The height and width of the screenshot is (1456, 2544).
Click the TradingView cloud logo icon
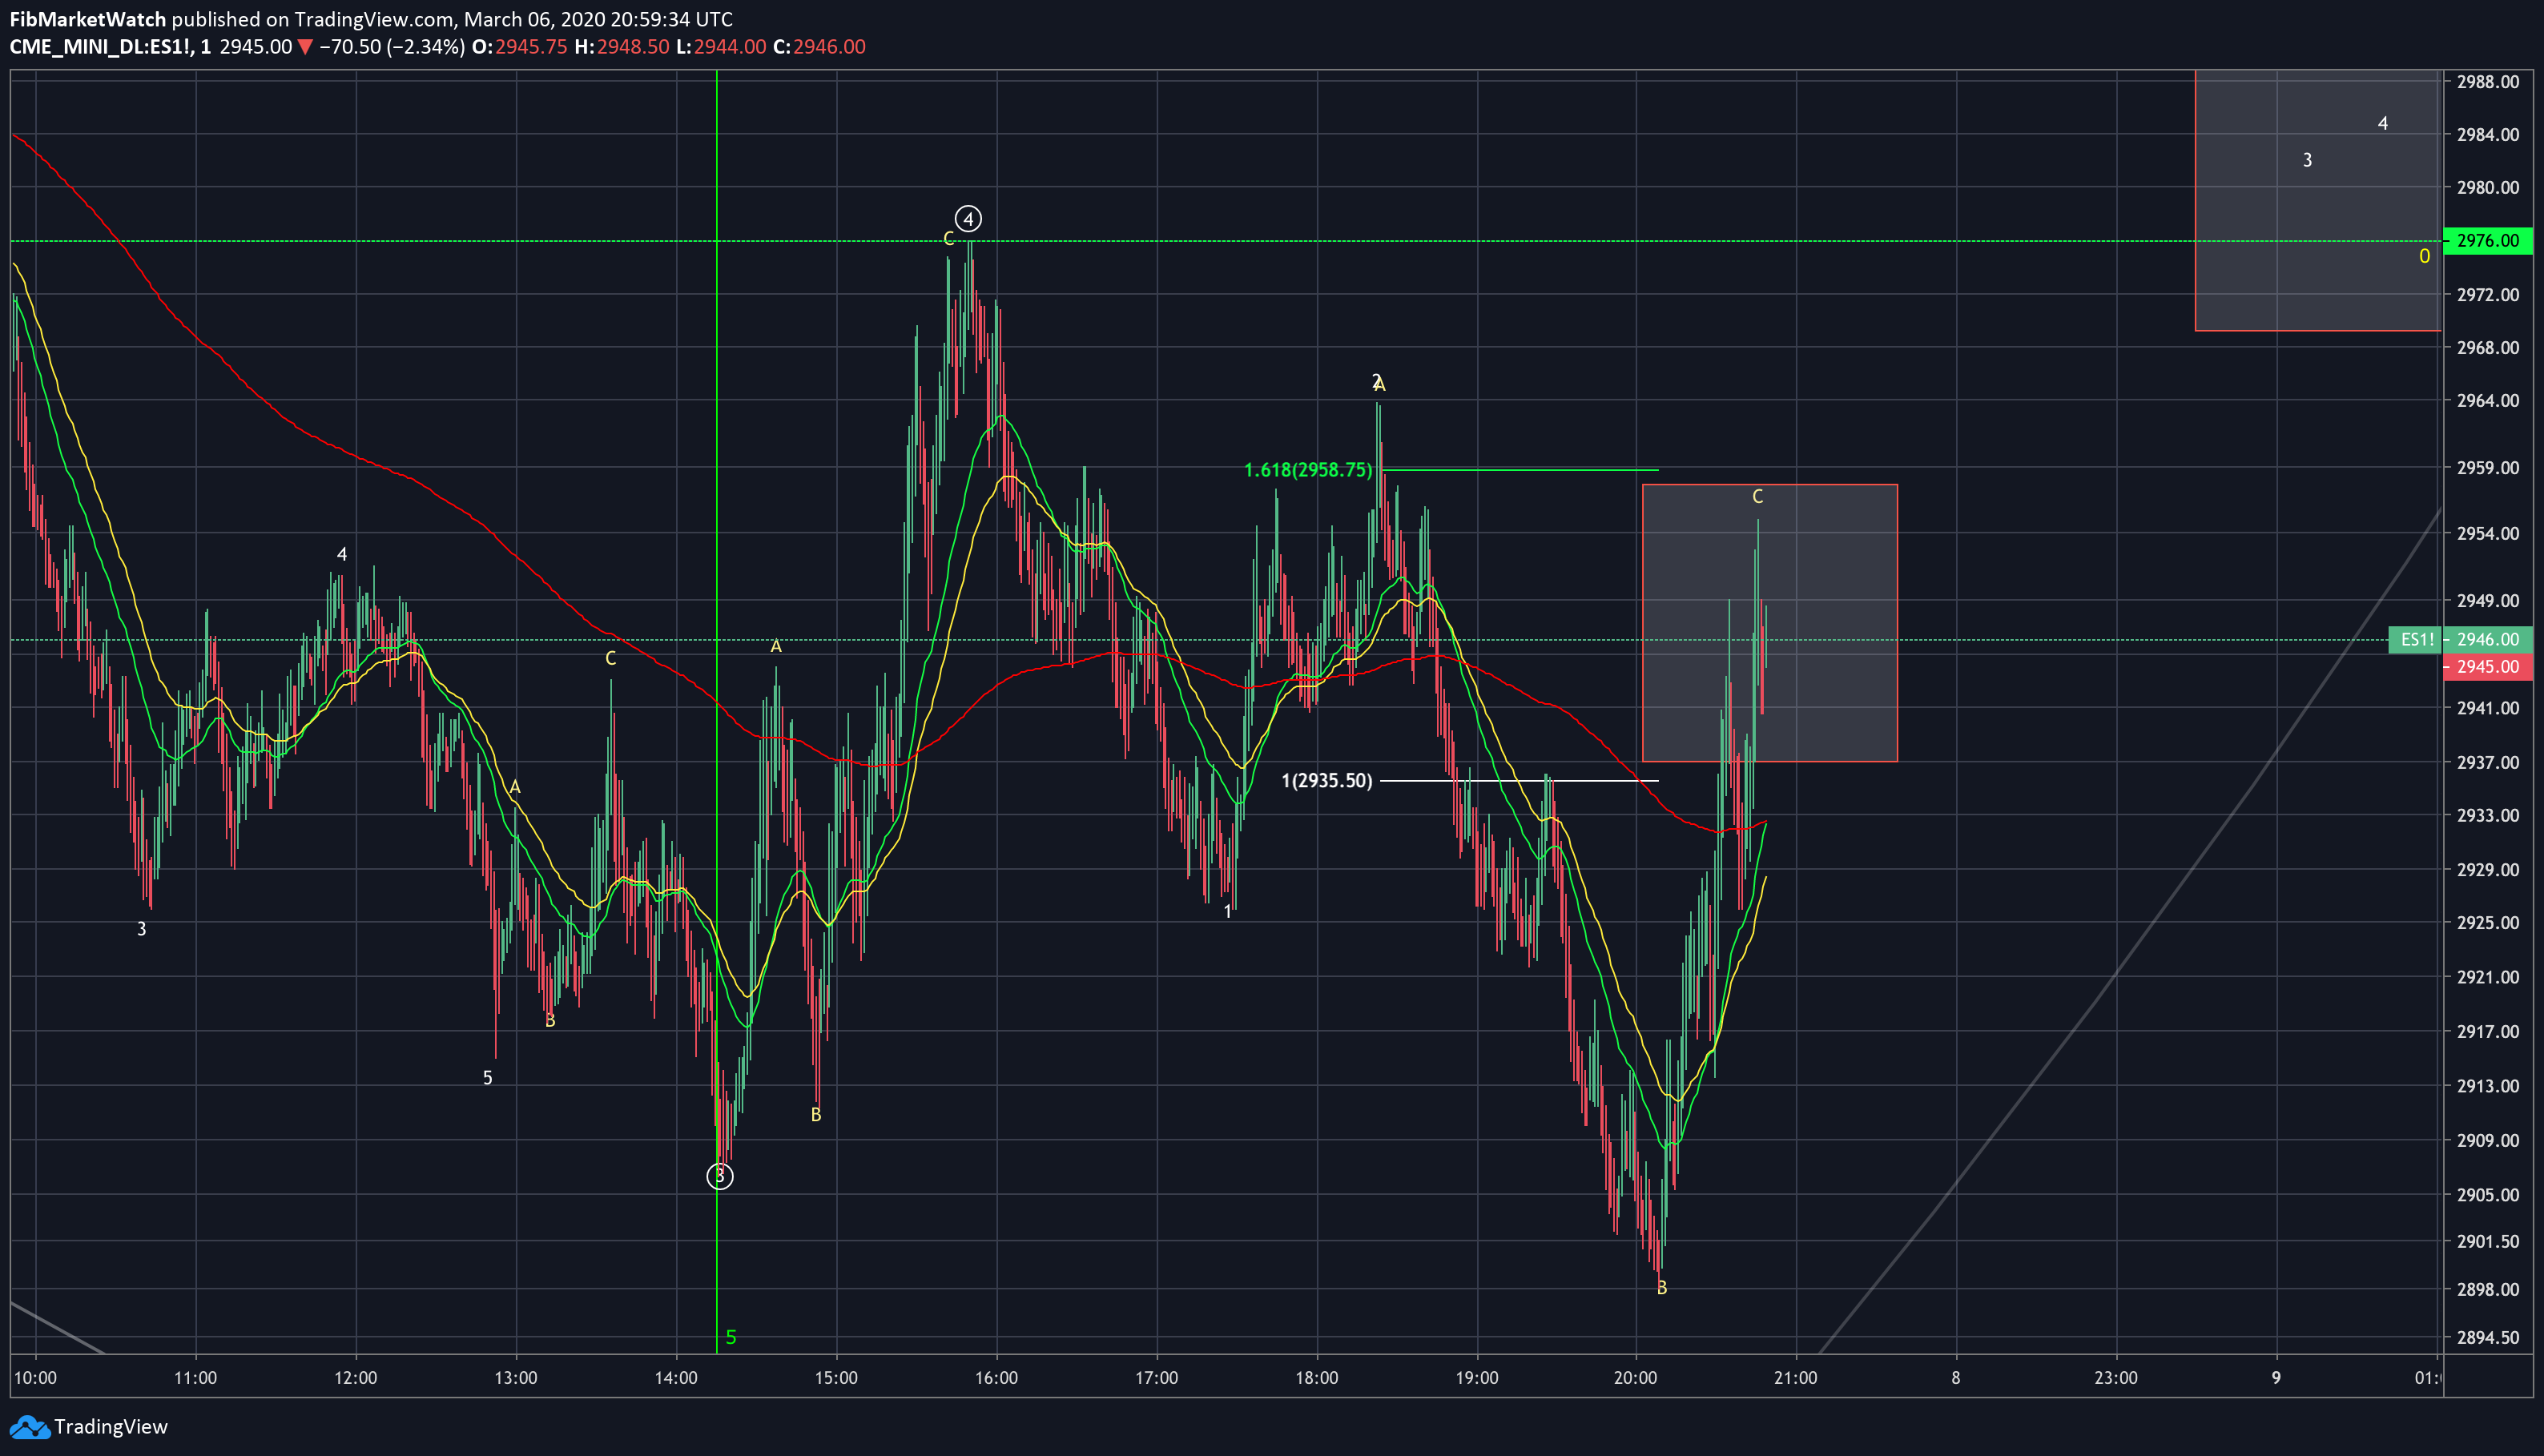coord(29,1427)
